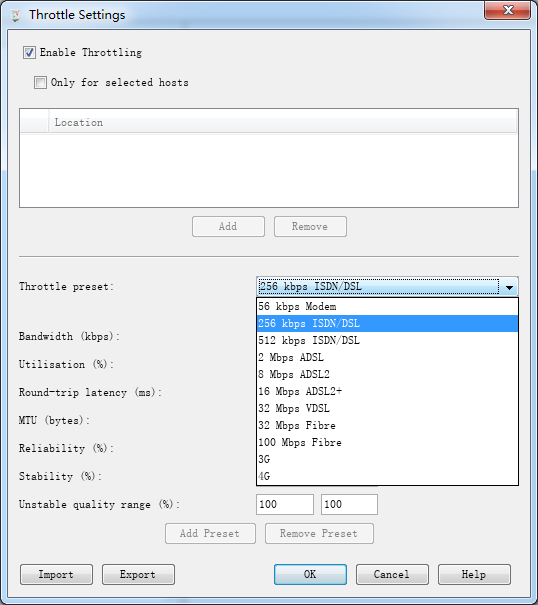Click the Remove host button

(310, 226)
